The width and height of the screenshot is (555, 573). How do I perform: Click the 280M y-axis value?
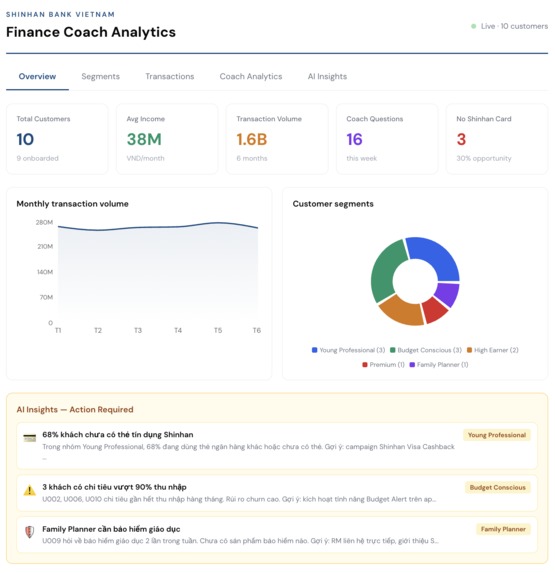click(44, 222)
